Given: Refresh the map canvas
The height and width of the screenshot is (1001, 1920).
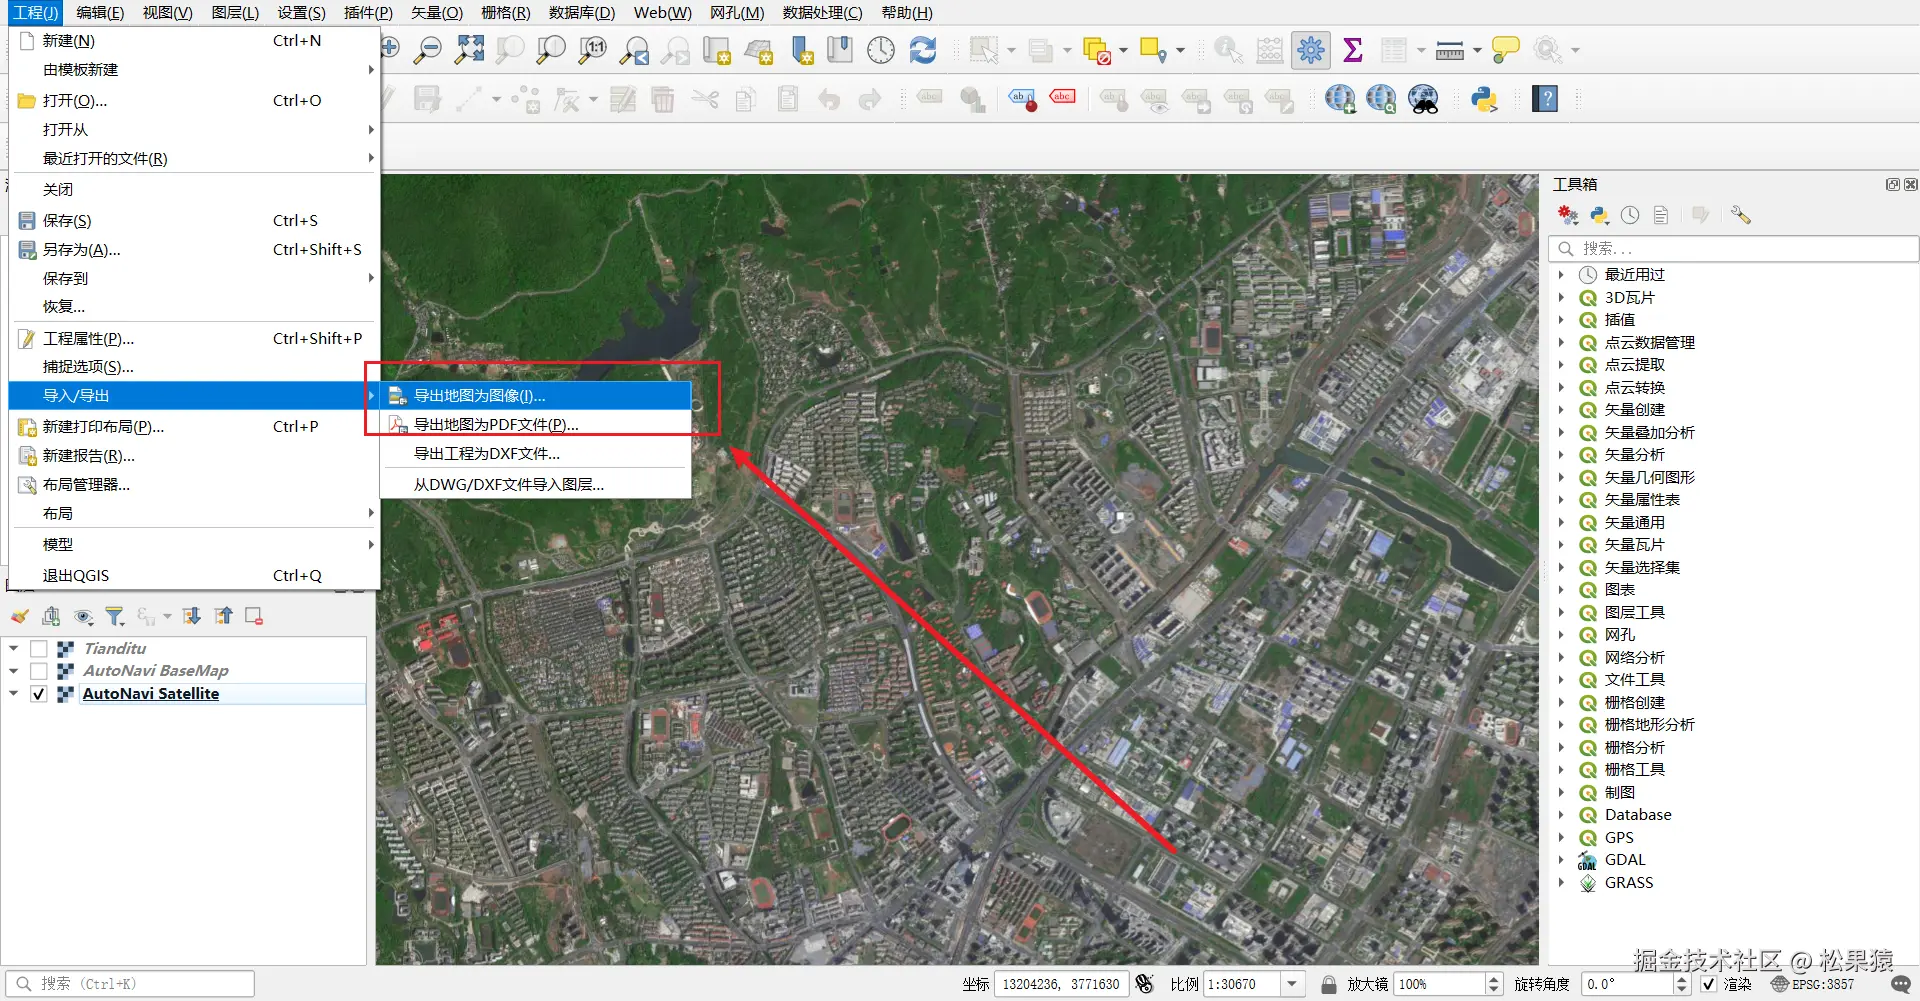Looking at the screenshot, I should click(923, 50).
